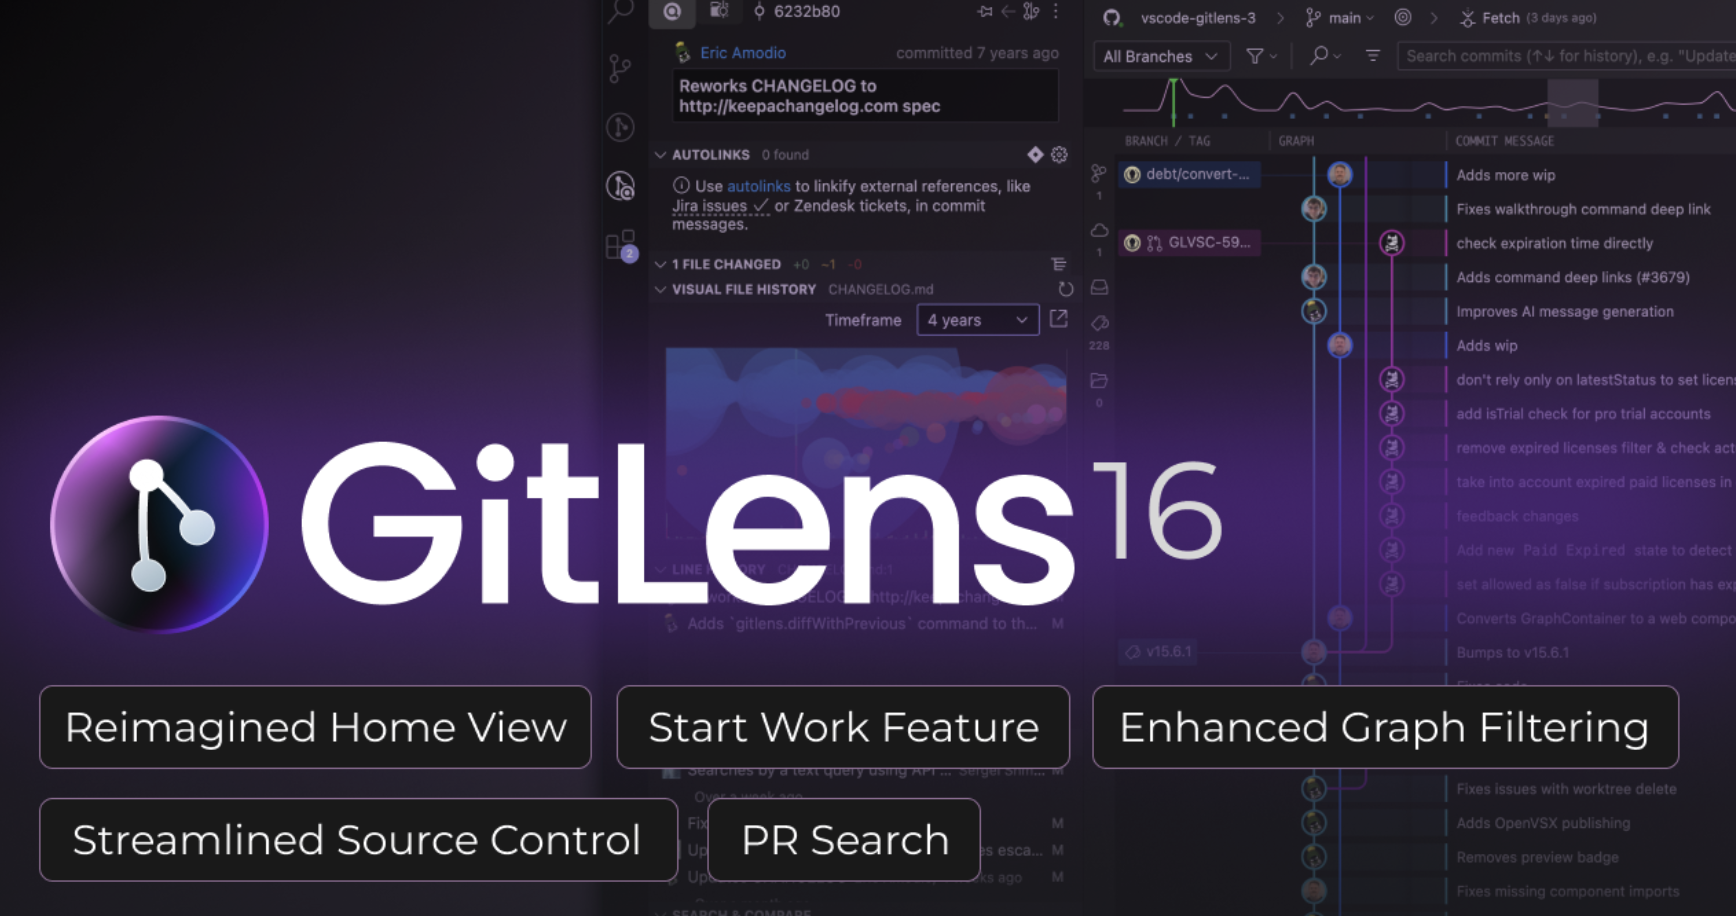The width and height of the screenshot is (1736, 916).
Task: Open the more actions kebab menu
Action: point(1056,12)
